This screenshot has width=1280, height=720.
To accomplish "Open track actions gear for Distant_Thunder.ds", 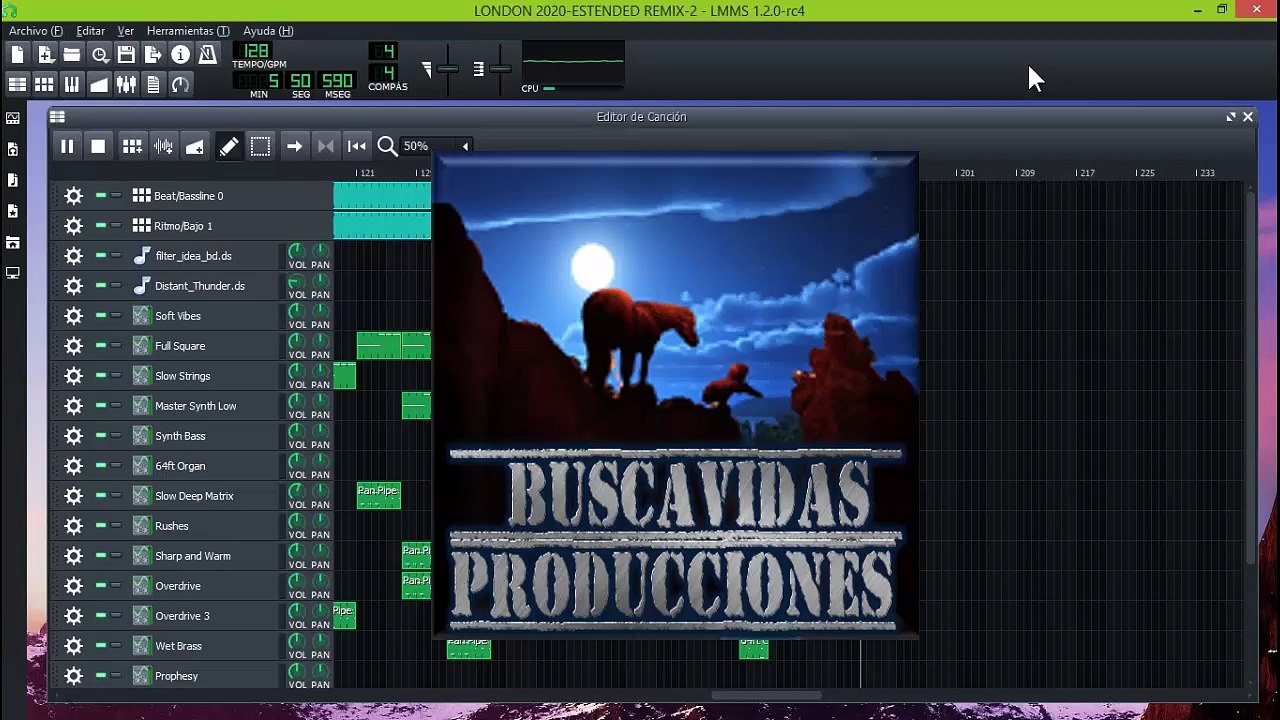I will click(x=73, y=286).
